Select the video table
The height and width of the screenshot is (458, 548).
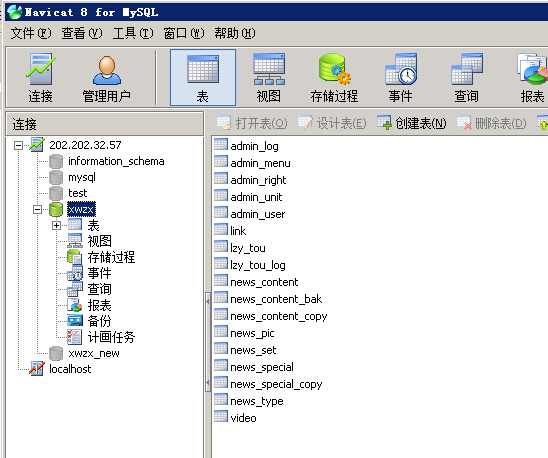click(x=243, y=418)
